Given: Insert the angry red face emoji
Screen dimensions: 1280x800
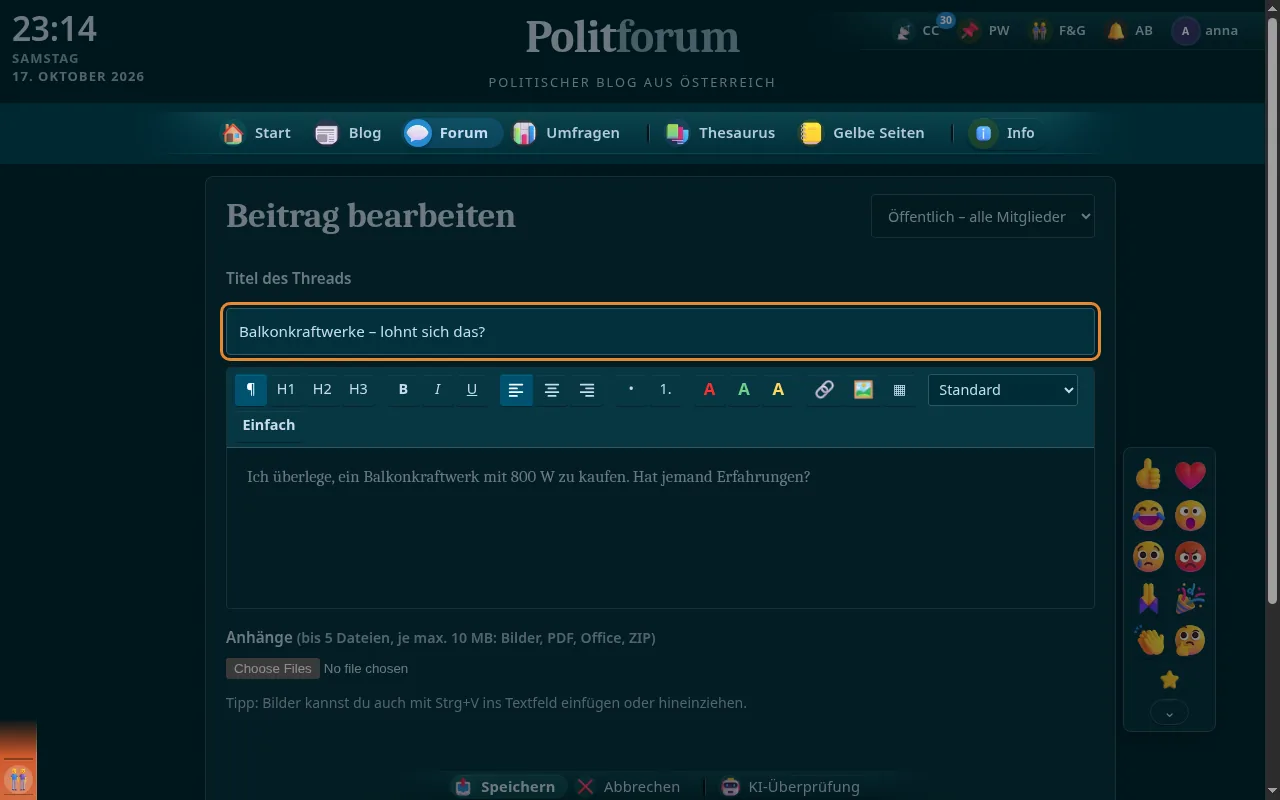Looking at the screenshot, I should (x=1190, y=557).
